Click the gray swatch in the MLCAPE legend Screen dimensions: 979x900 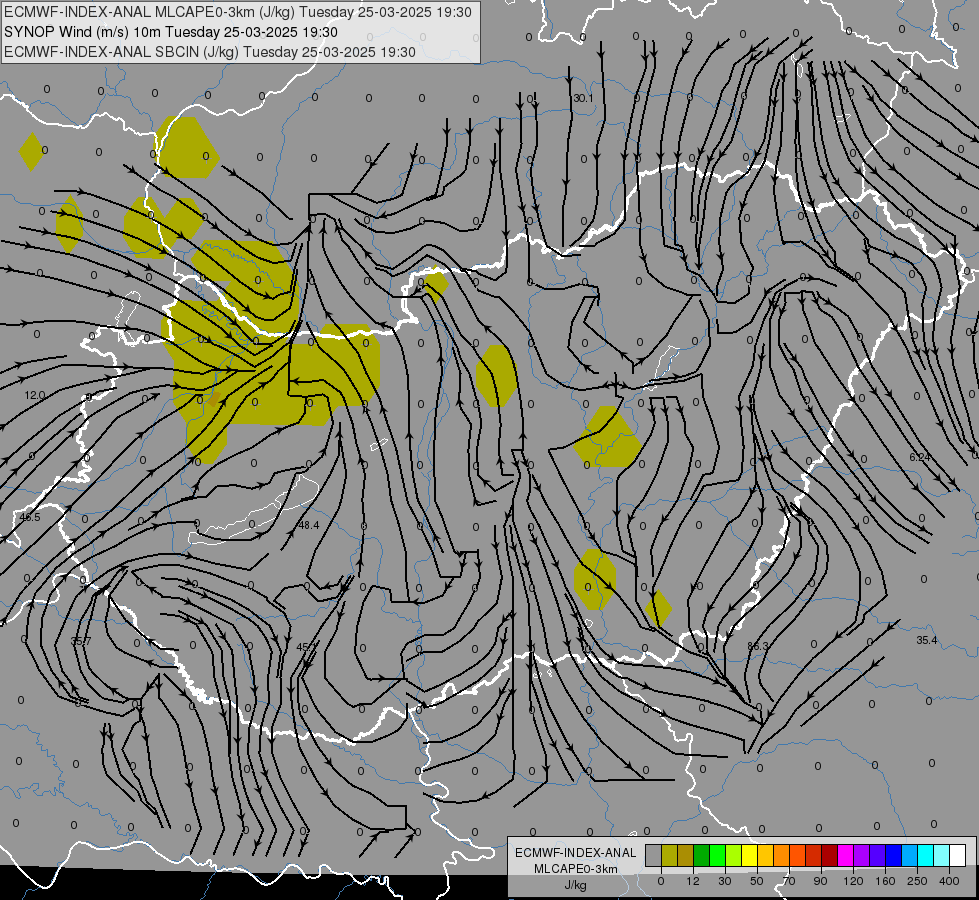pyautogui.click(x=654, y=855)
